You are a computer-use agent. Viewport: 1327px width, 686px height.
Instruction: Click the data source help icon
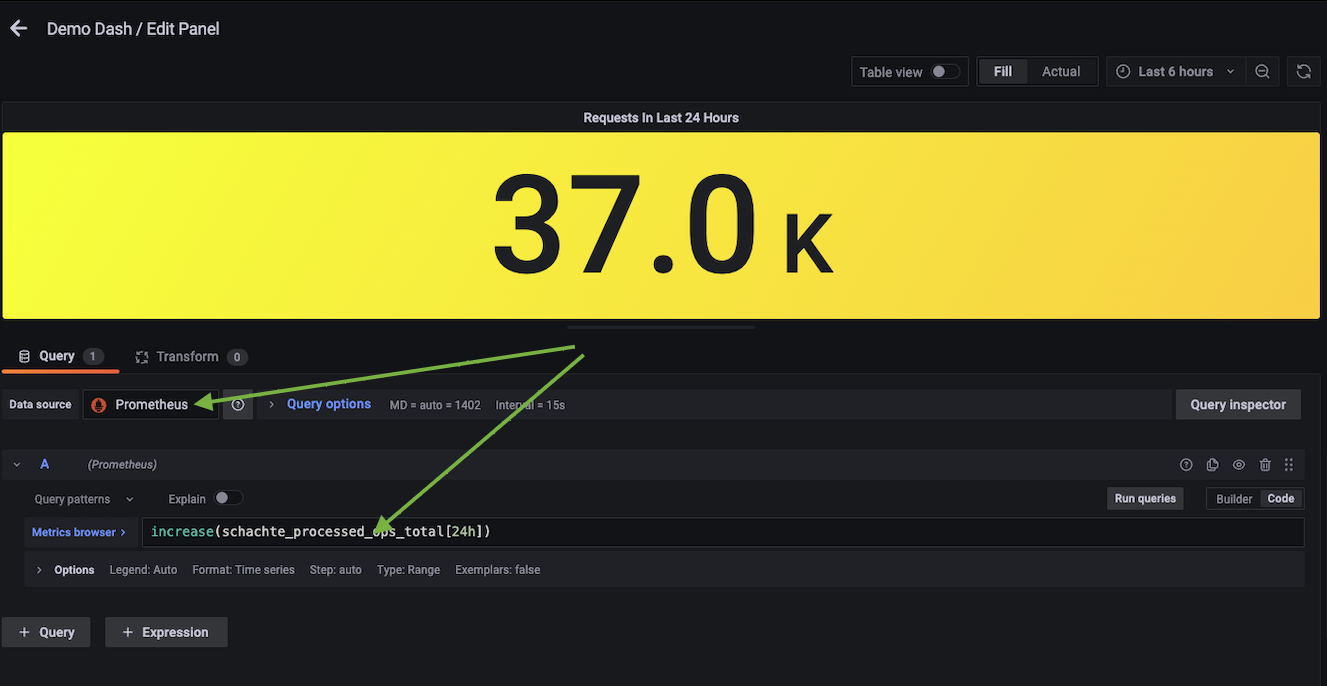click(238, 405)
